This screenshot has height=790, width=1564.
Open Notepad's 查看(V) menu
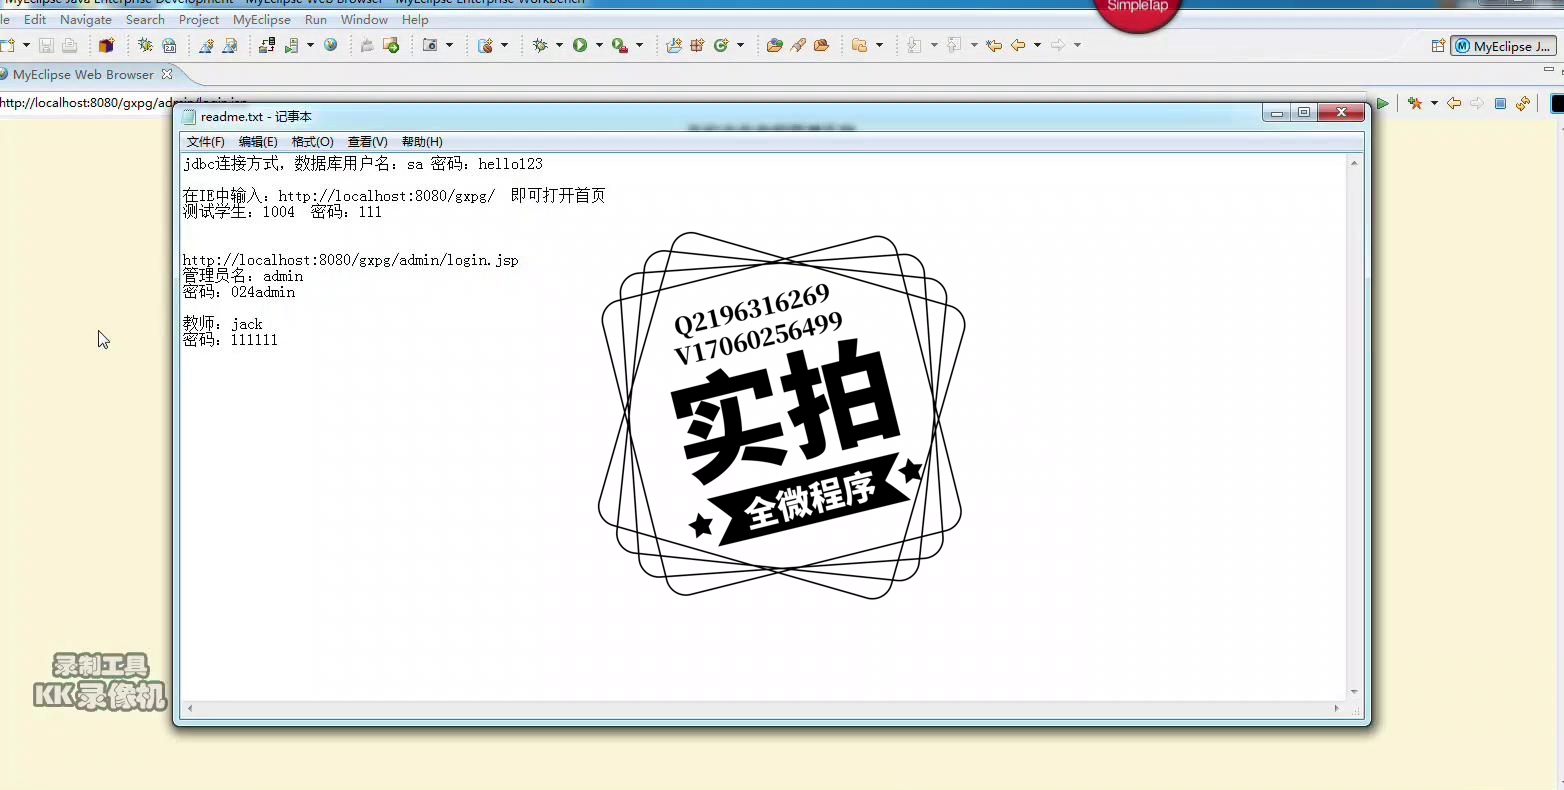(368, 142)
